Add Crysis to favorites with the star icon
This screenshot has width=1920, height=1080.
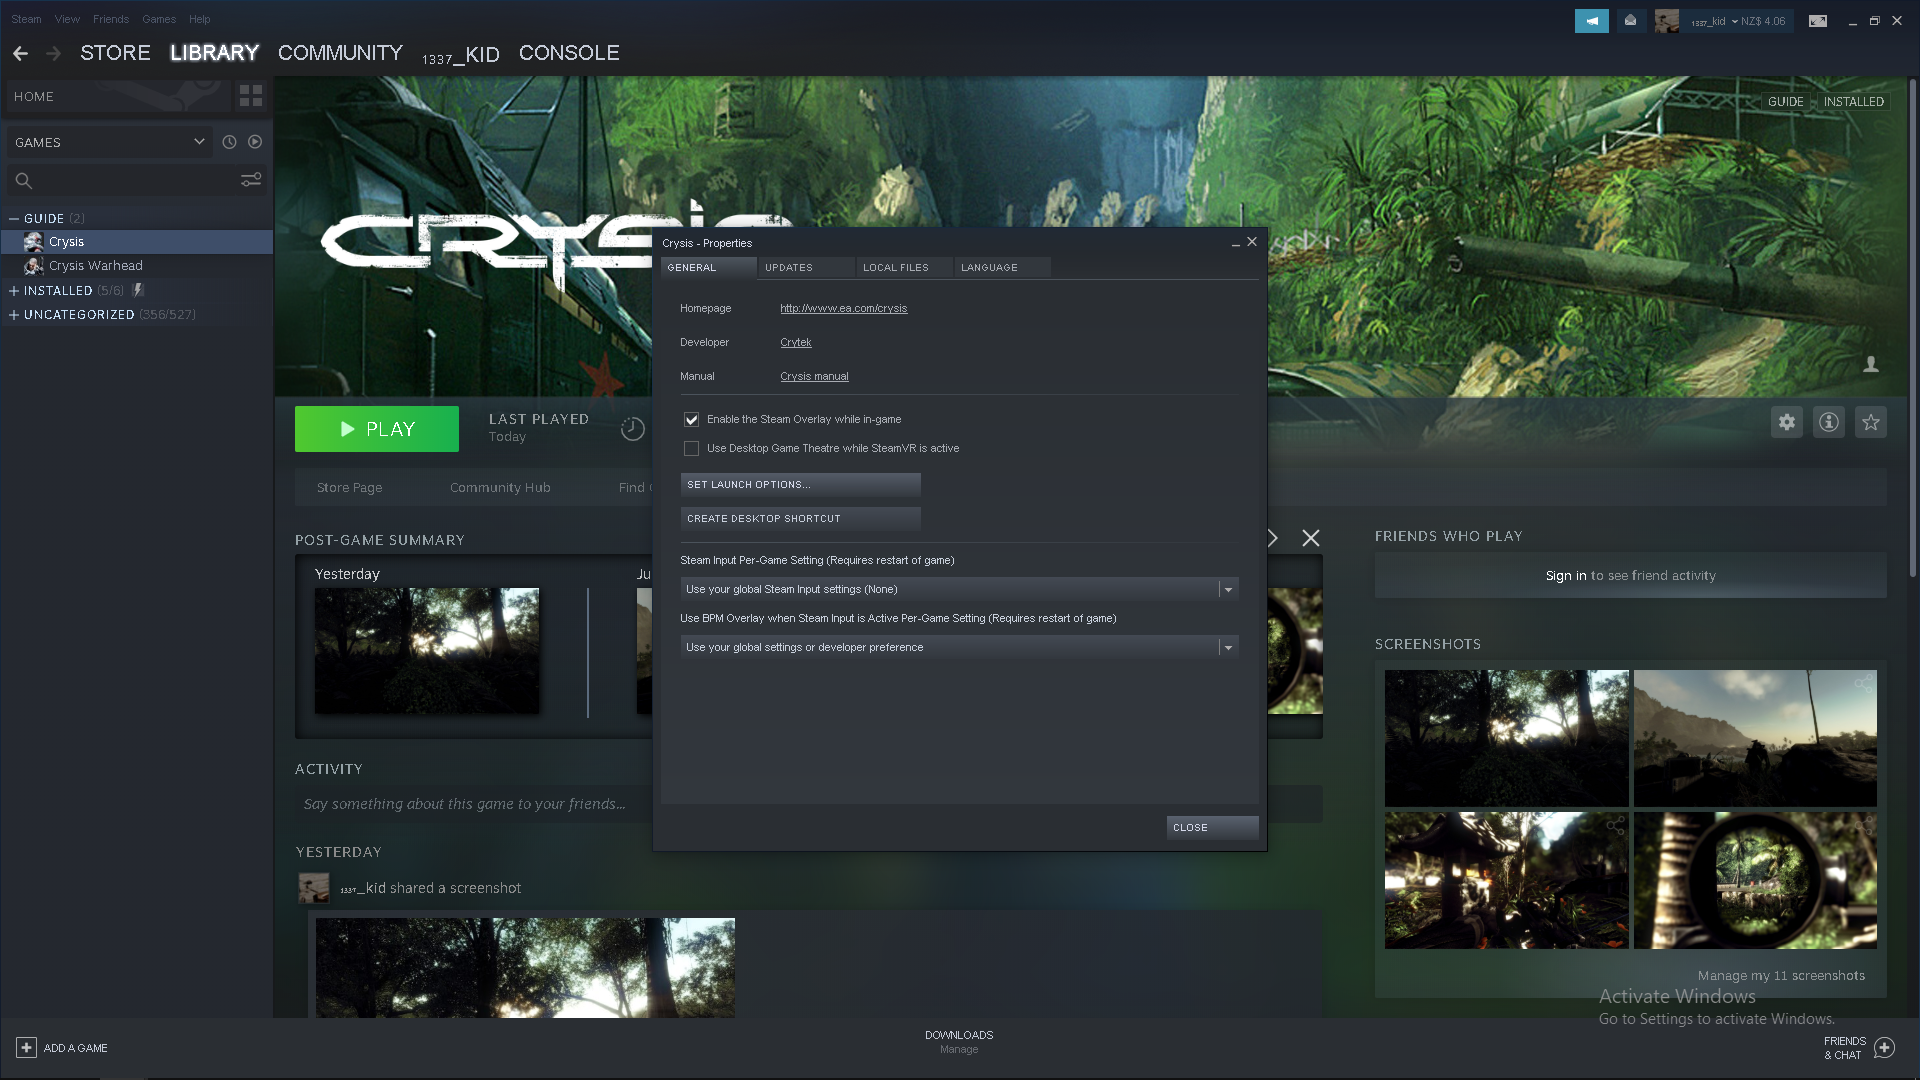click(1871, 422)
